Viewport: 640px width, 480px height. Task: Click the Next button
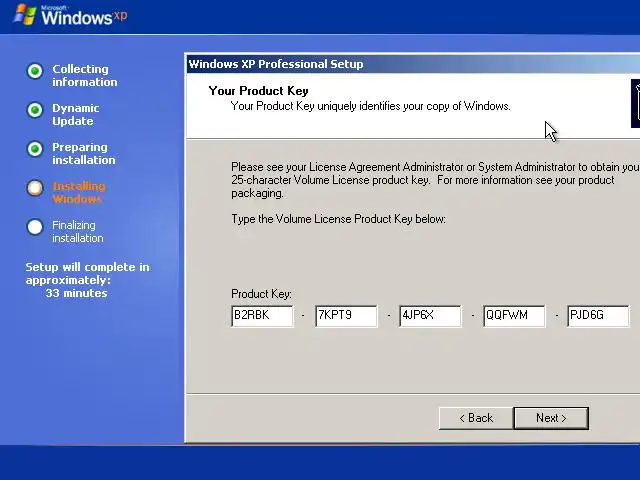click(551, 418)
